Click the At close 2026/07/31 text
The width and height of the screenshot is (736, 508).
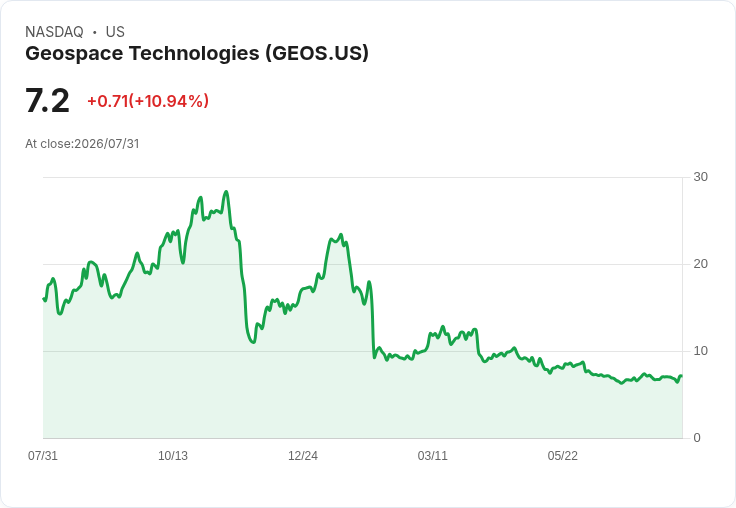[x=82, y=144]
